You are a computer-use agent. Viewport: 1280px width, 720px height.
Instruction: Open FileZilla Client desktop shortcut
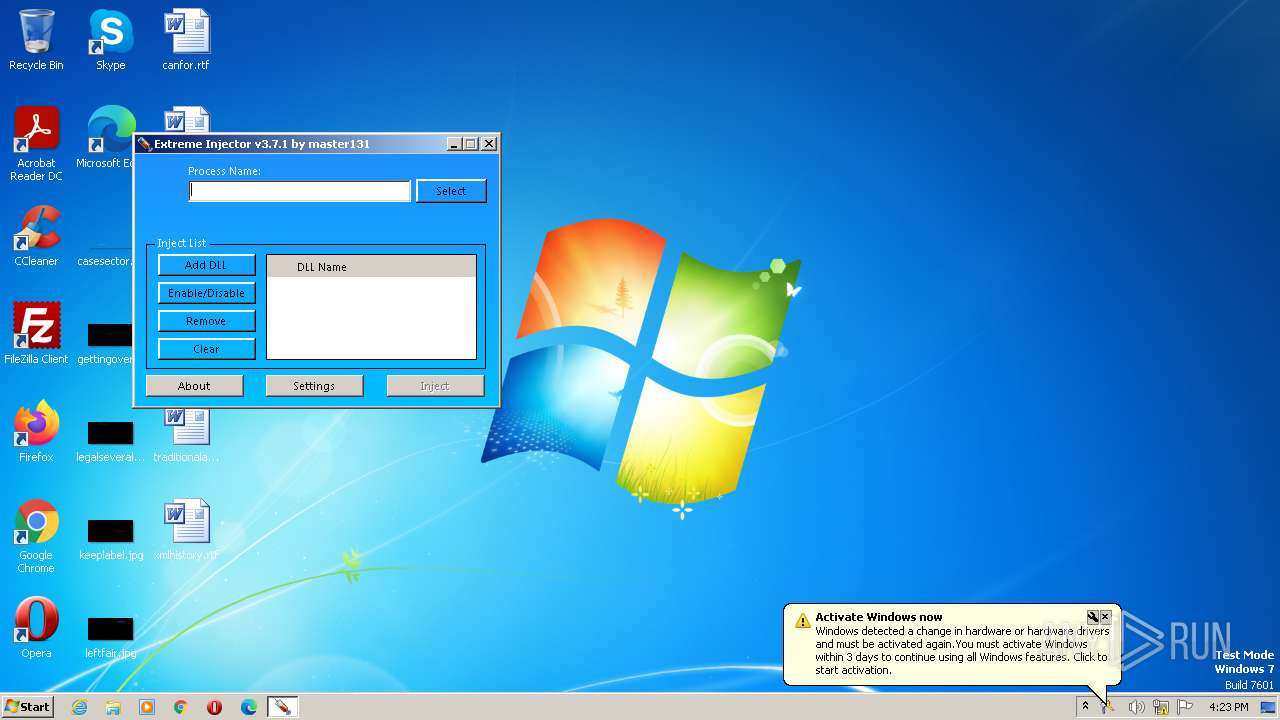click(36, 334)
